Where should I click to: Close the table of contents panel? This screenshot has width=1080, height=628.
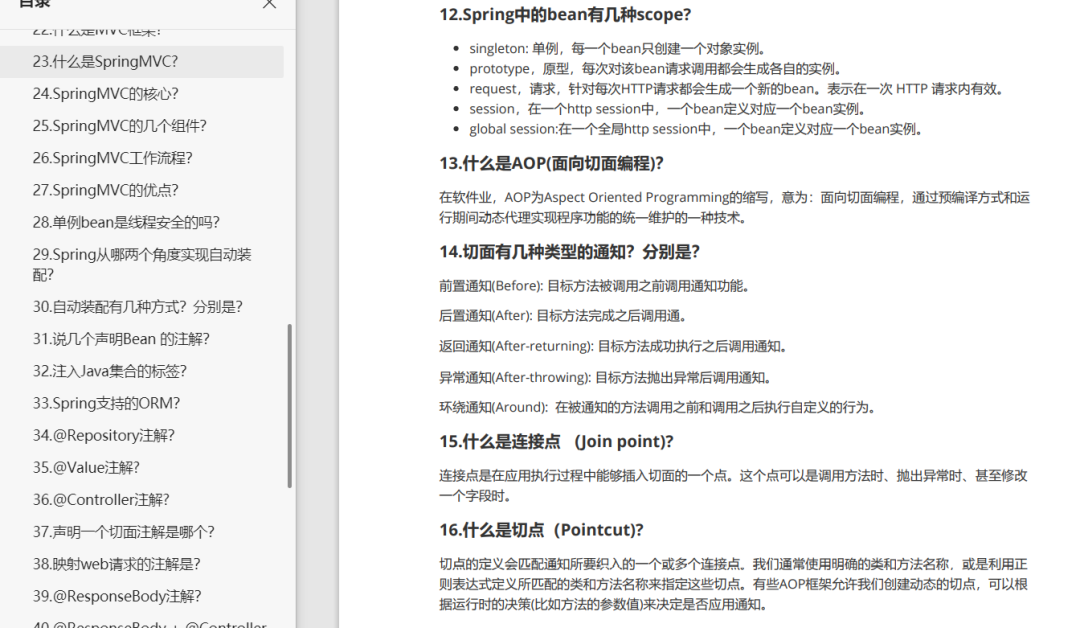click(269, 4)
